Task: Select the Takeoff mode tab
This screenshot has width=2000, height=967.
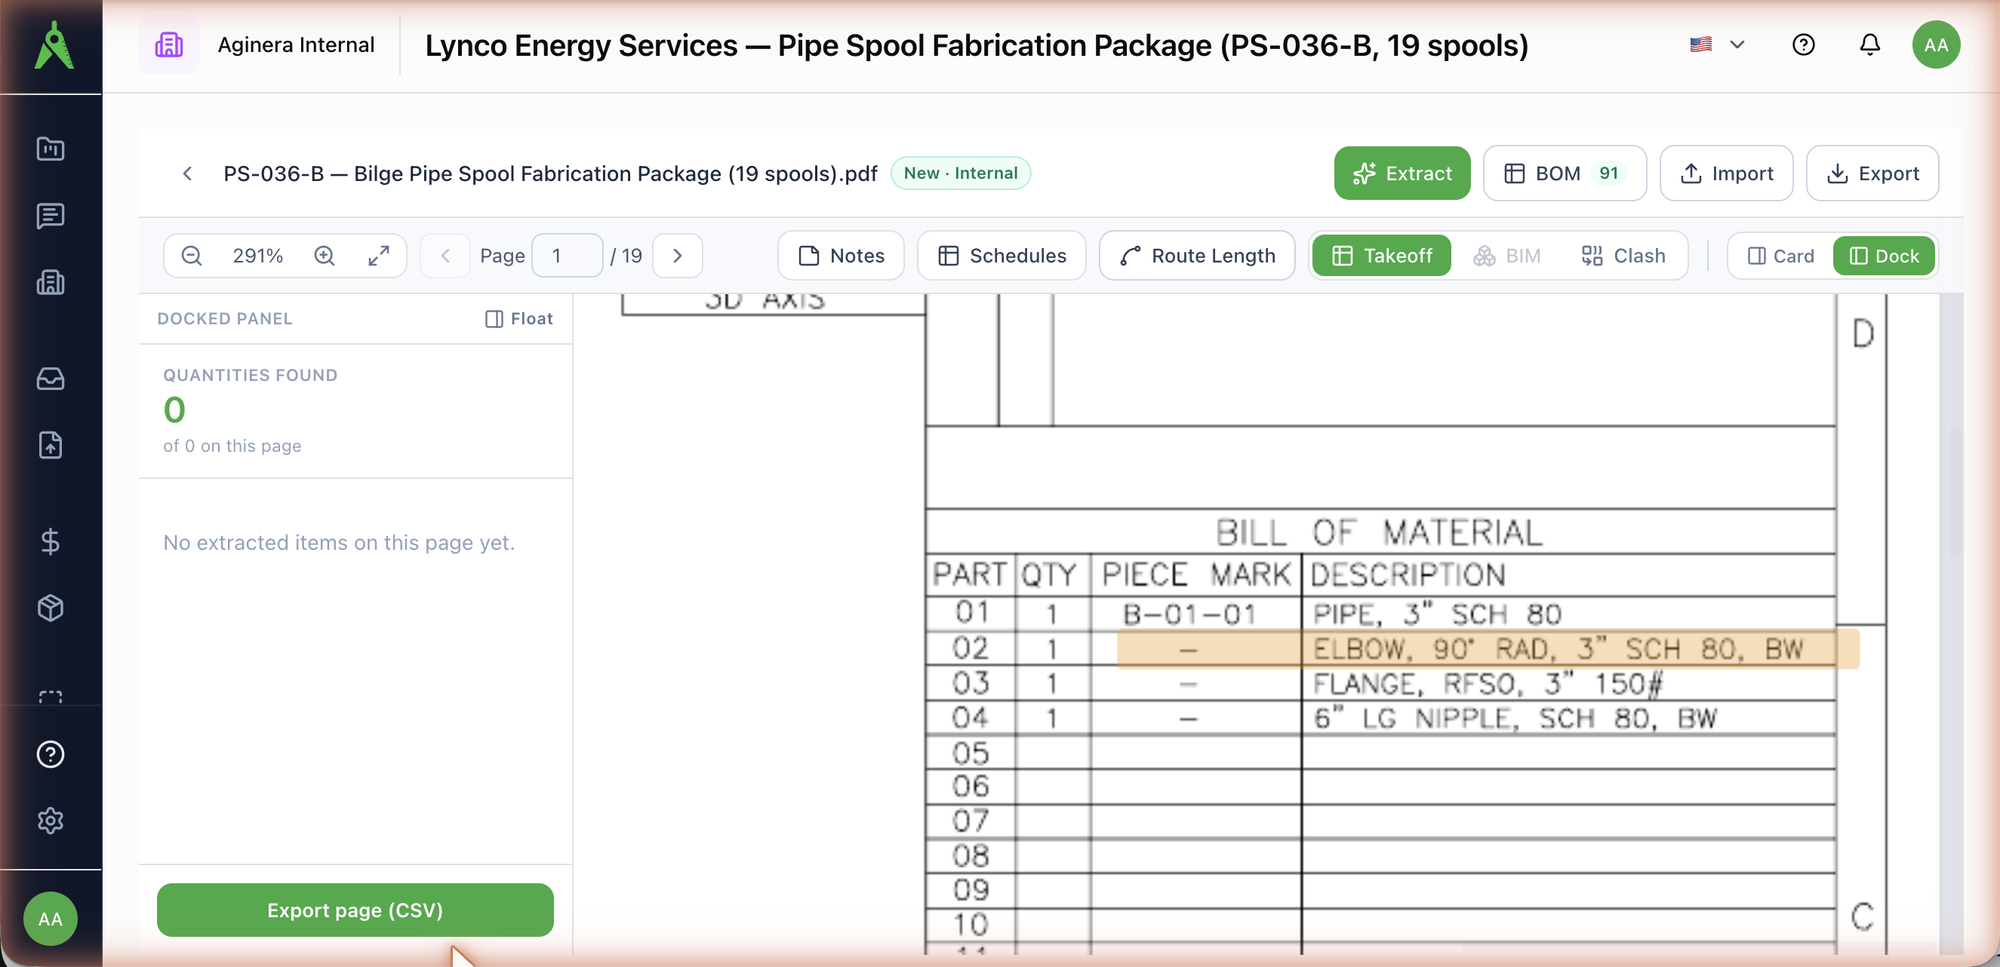Action: (1383, 256)
